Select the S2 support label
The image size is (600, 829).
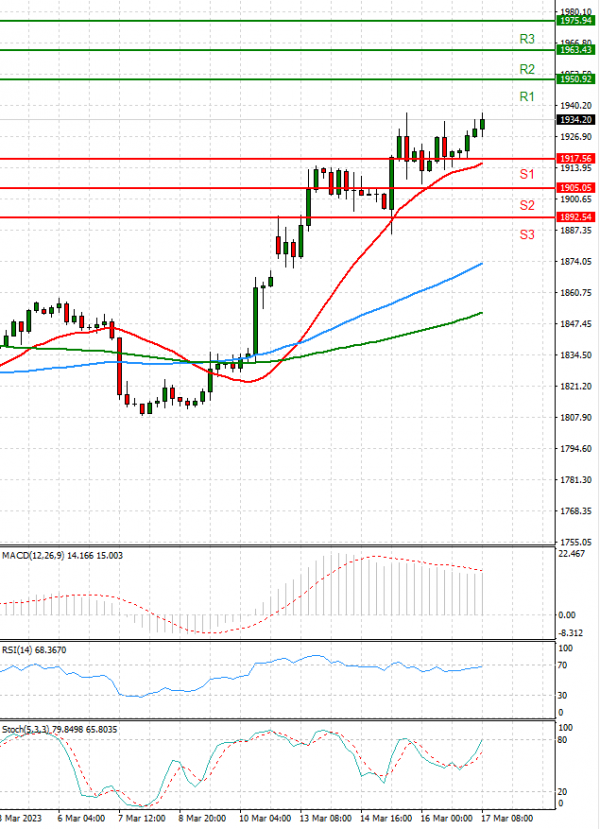point(527,205)
